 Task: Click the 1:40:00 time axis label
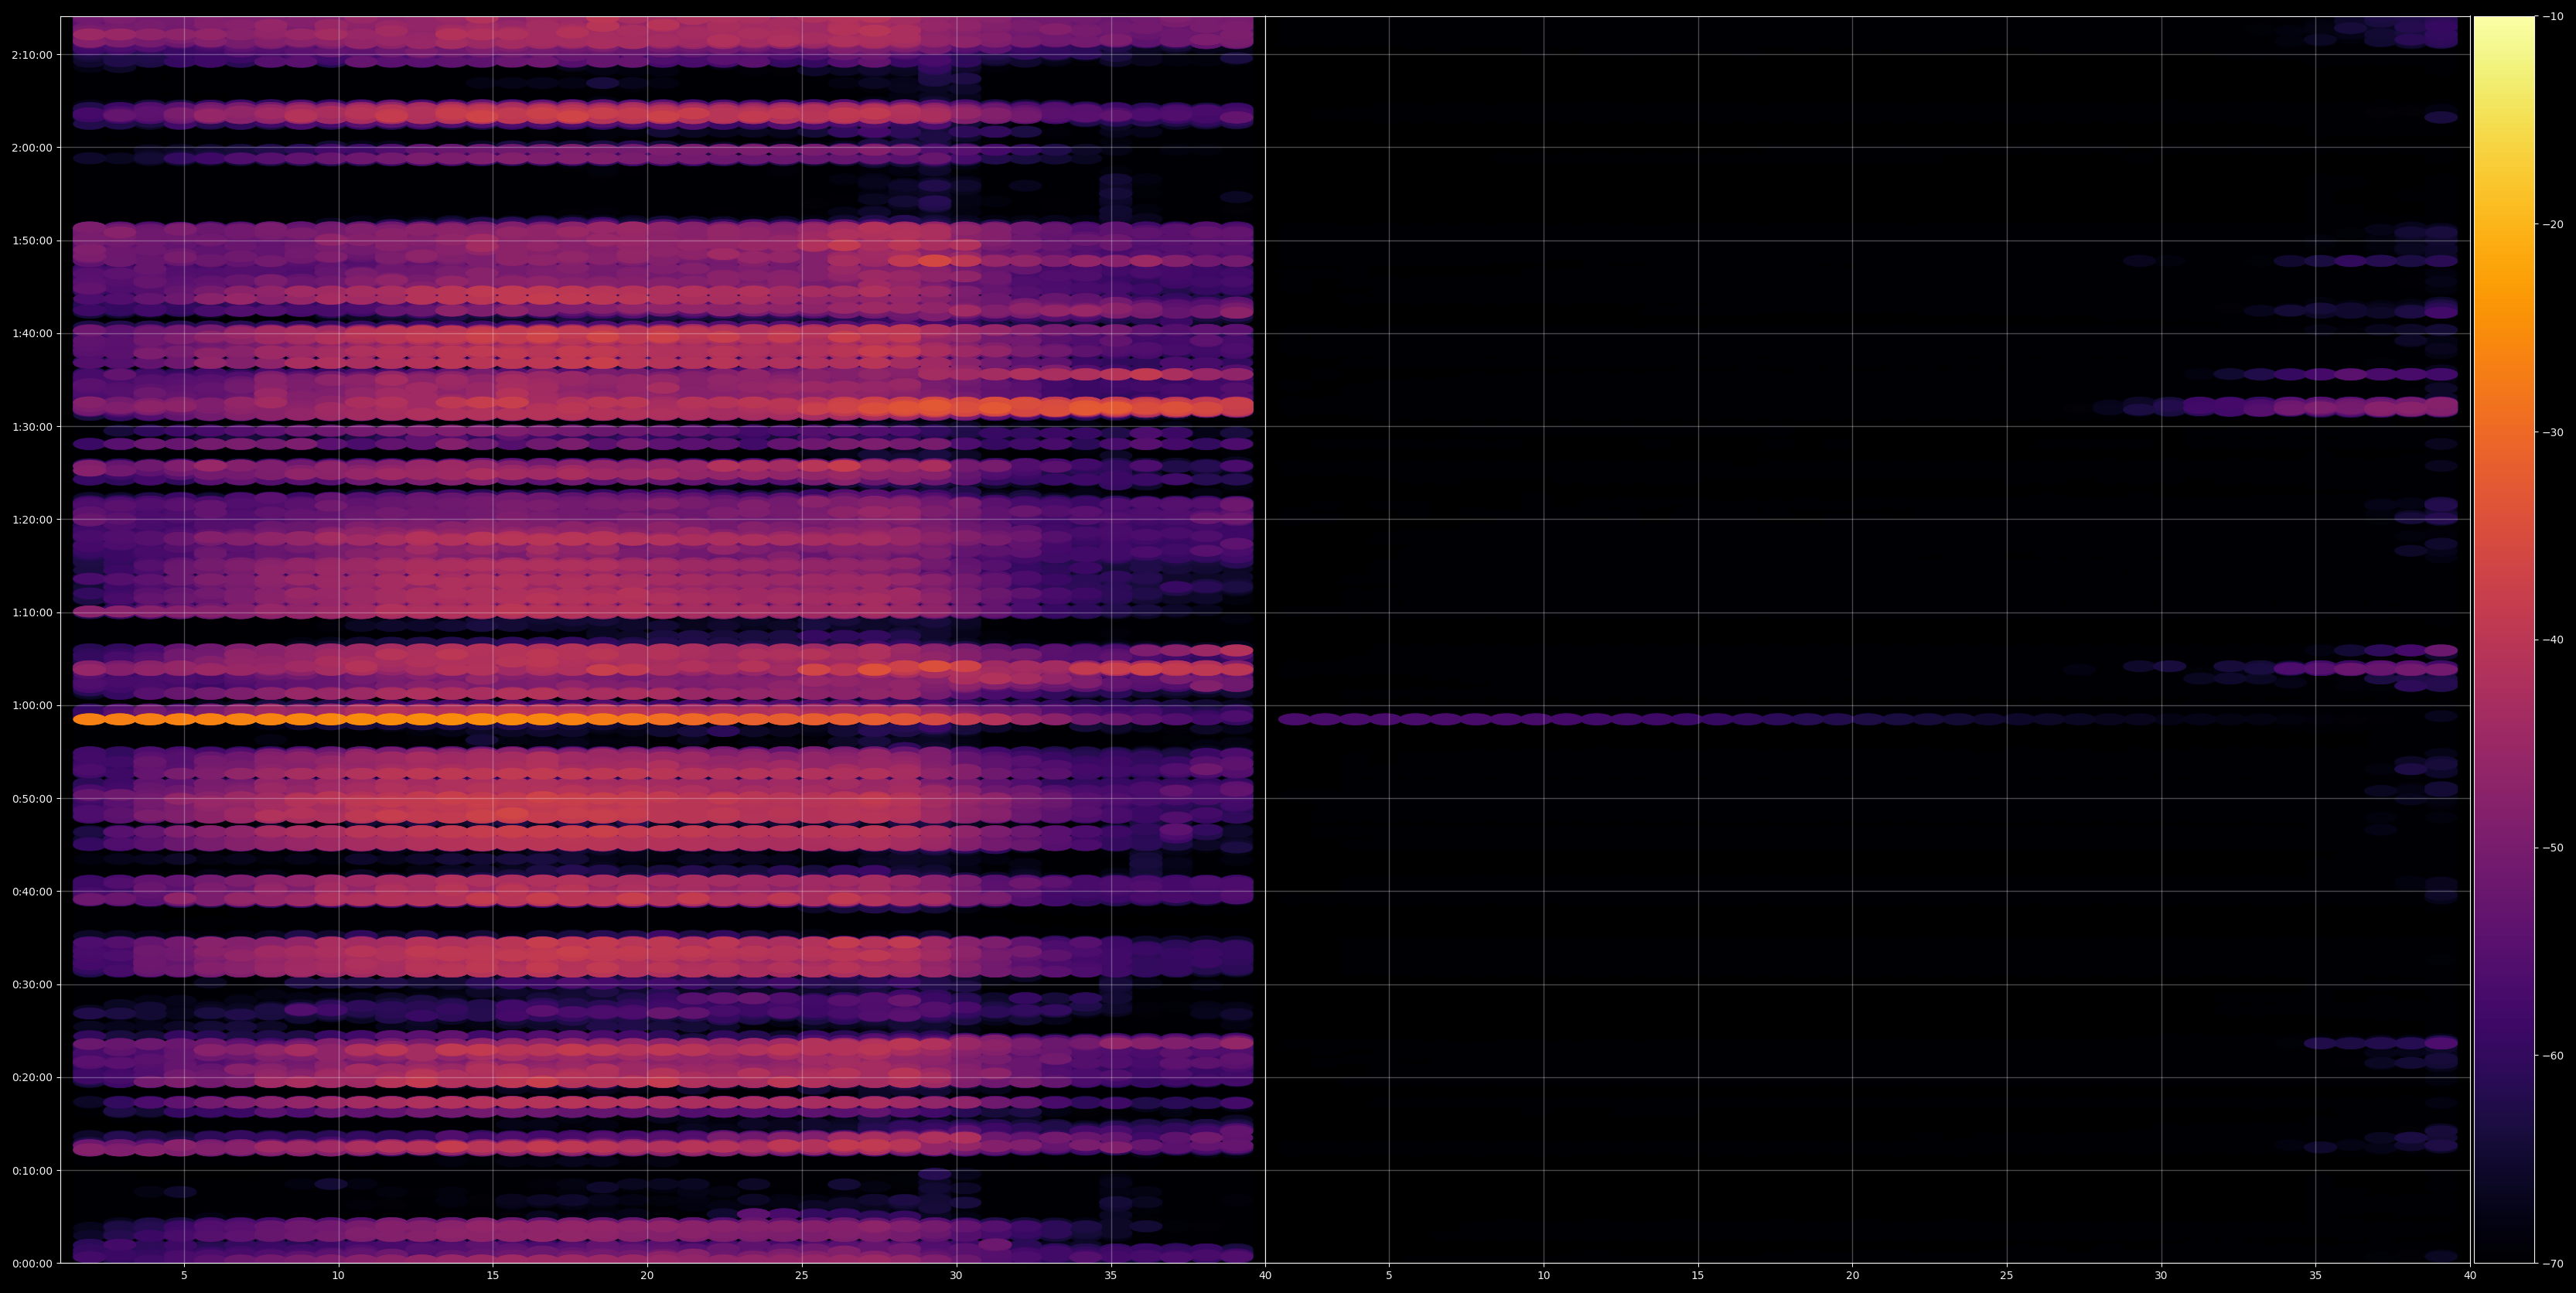coord(32,334)
